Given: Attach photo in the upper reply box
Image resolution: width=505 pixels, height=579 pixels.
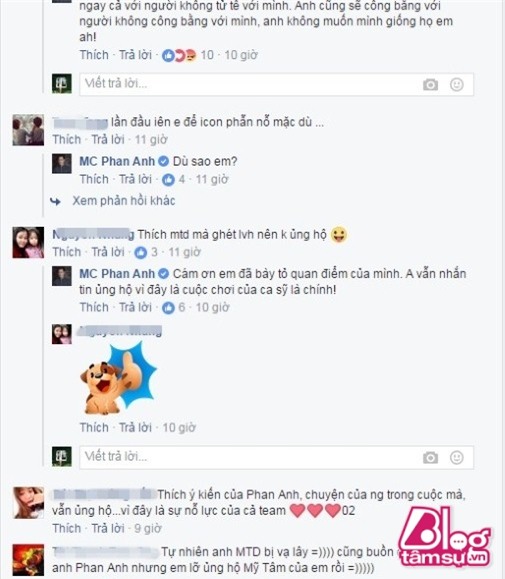Looking at the screenshot, I should coord(430,85).
